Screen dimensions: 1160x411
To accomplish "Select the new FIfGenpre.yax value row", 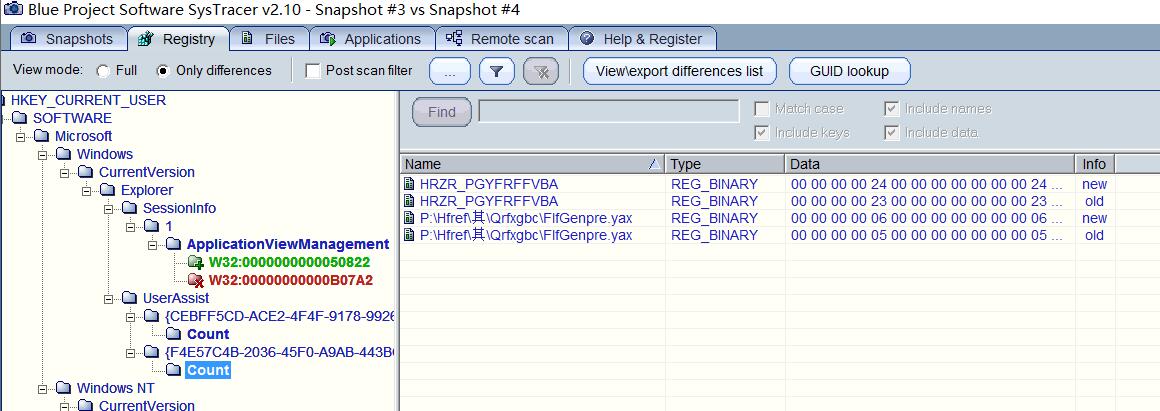I will pyautogui.click(x=758, y=218).
